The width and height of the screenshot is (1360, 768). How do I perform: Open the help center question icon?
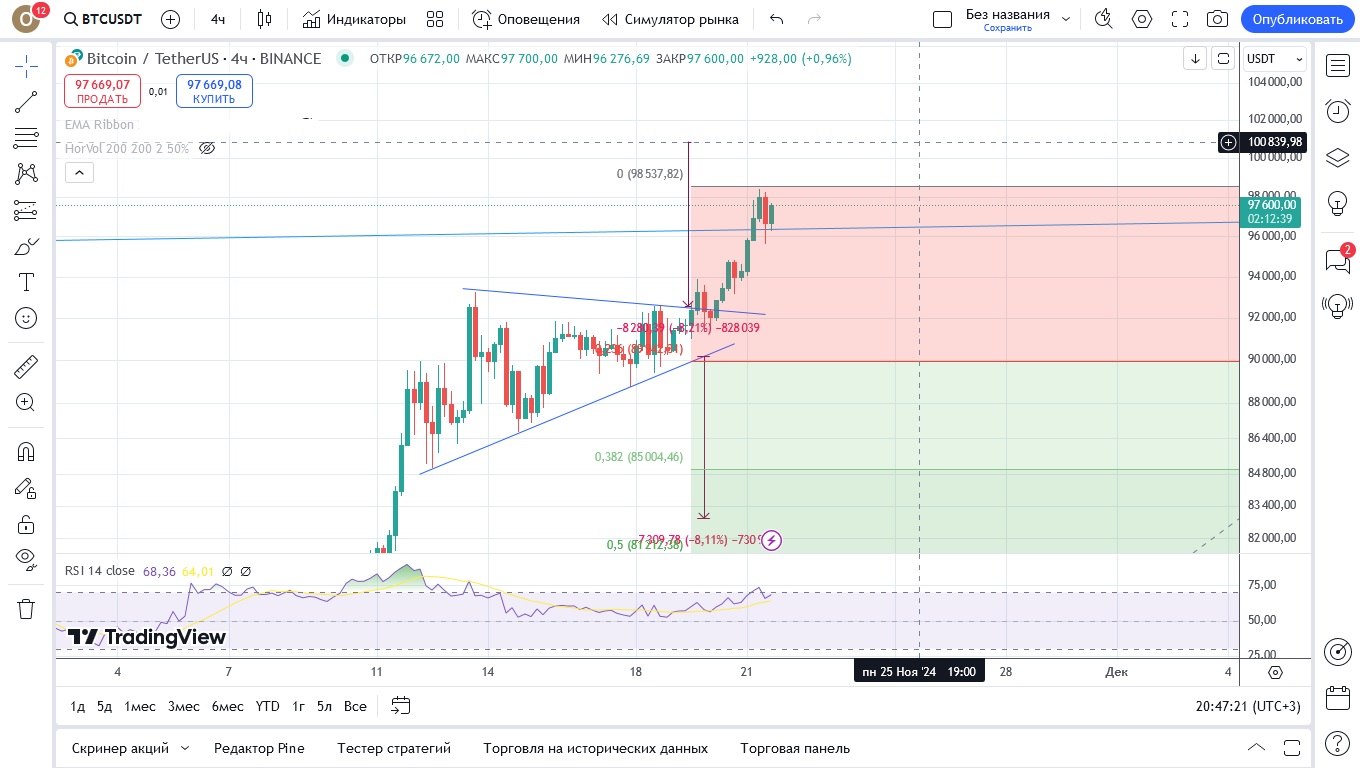1338,743
